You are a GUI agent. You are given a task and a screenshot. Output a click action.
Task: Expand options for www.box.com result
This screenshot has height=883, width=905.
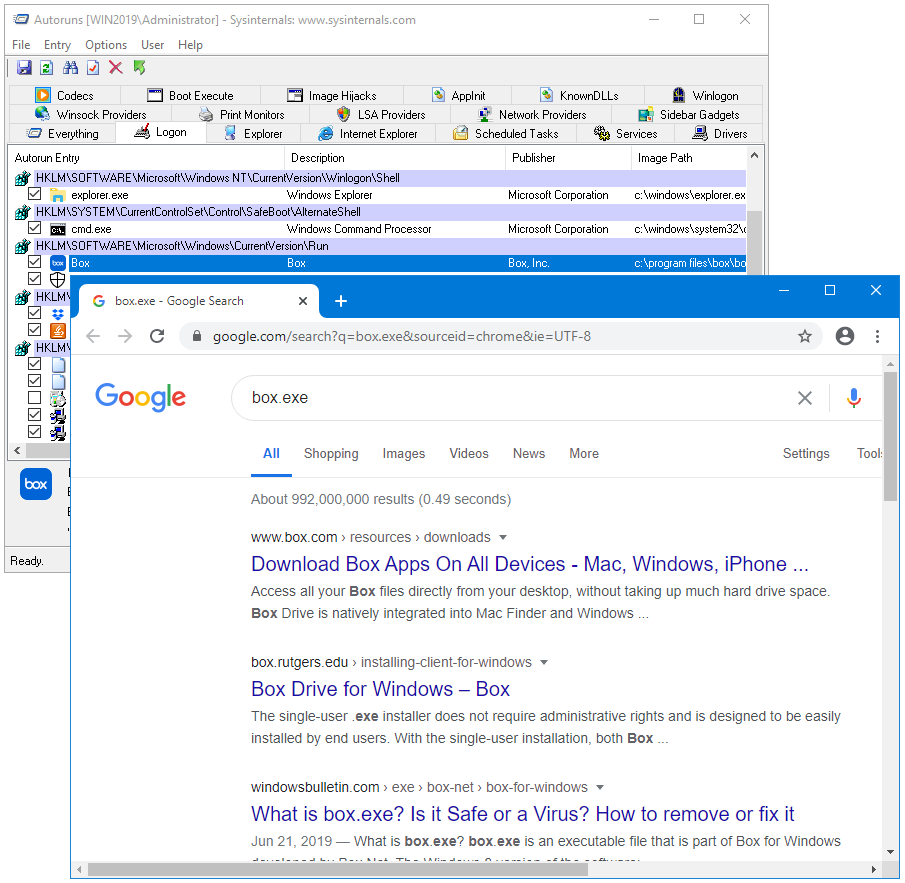tap(503, 537)
